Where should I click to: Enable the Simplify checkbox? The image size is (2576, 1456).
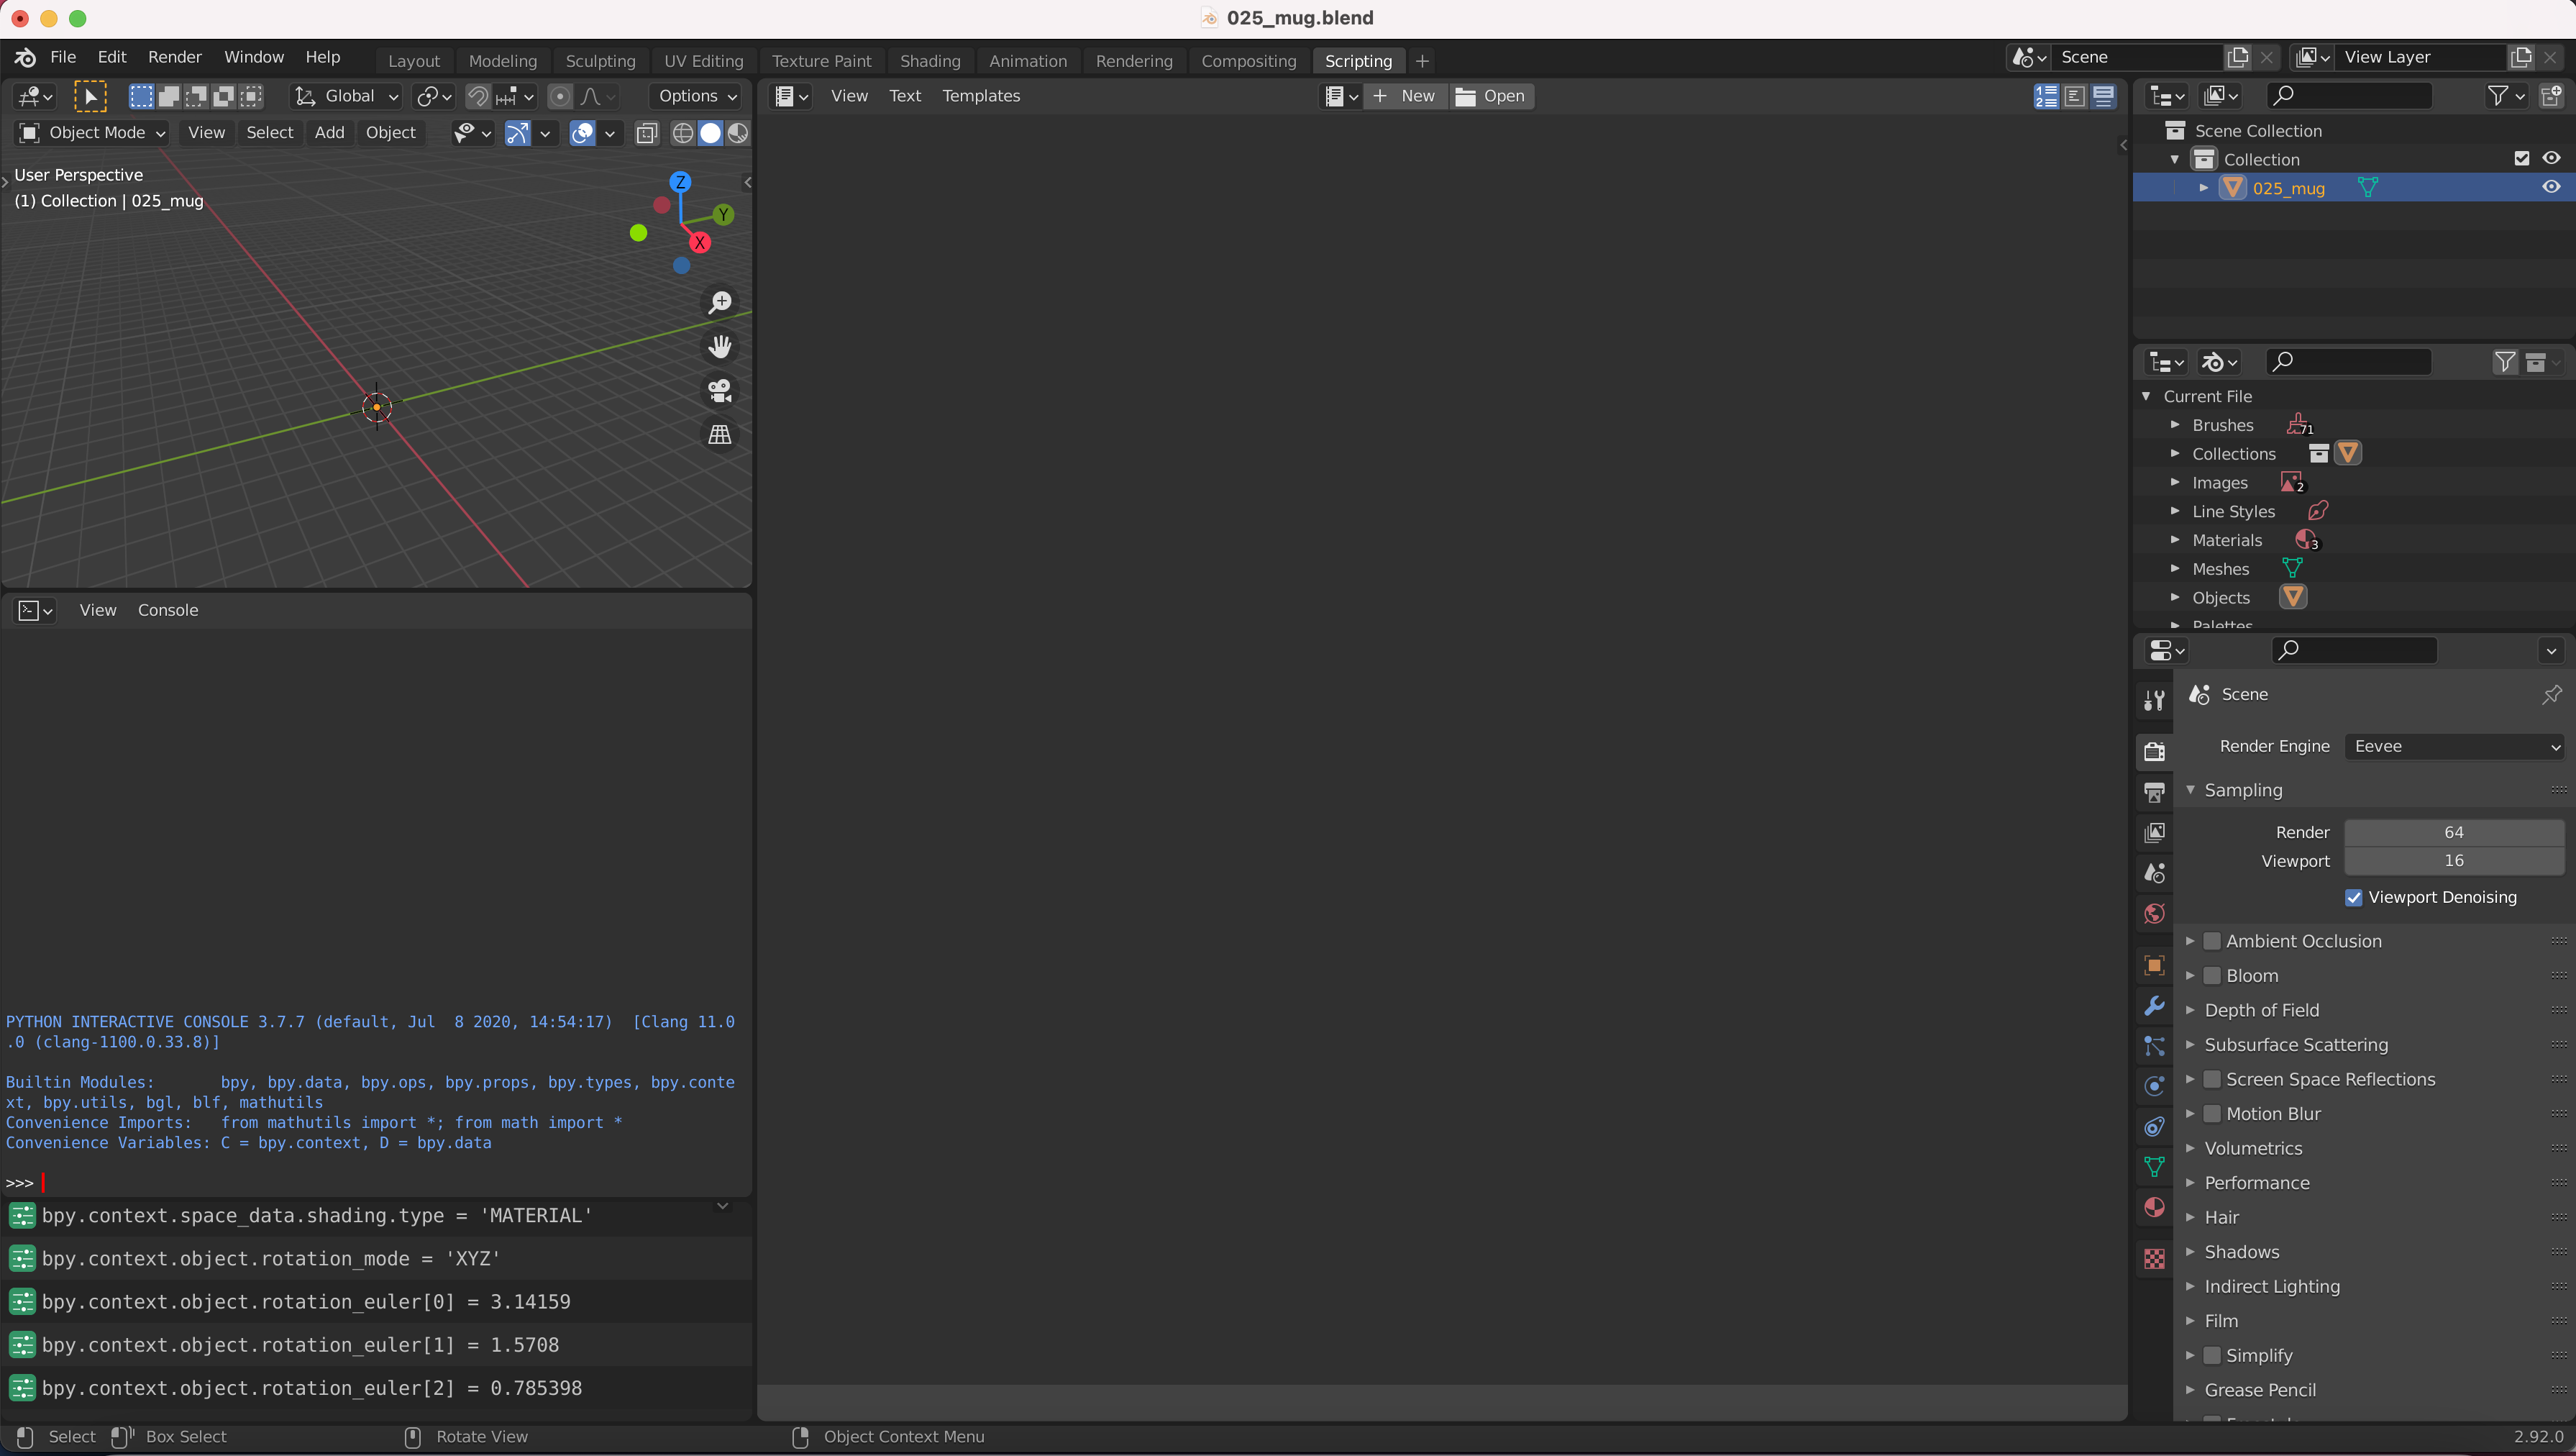[x=2212, y=1355]
